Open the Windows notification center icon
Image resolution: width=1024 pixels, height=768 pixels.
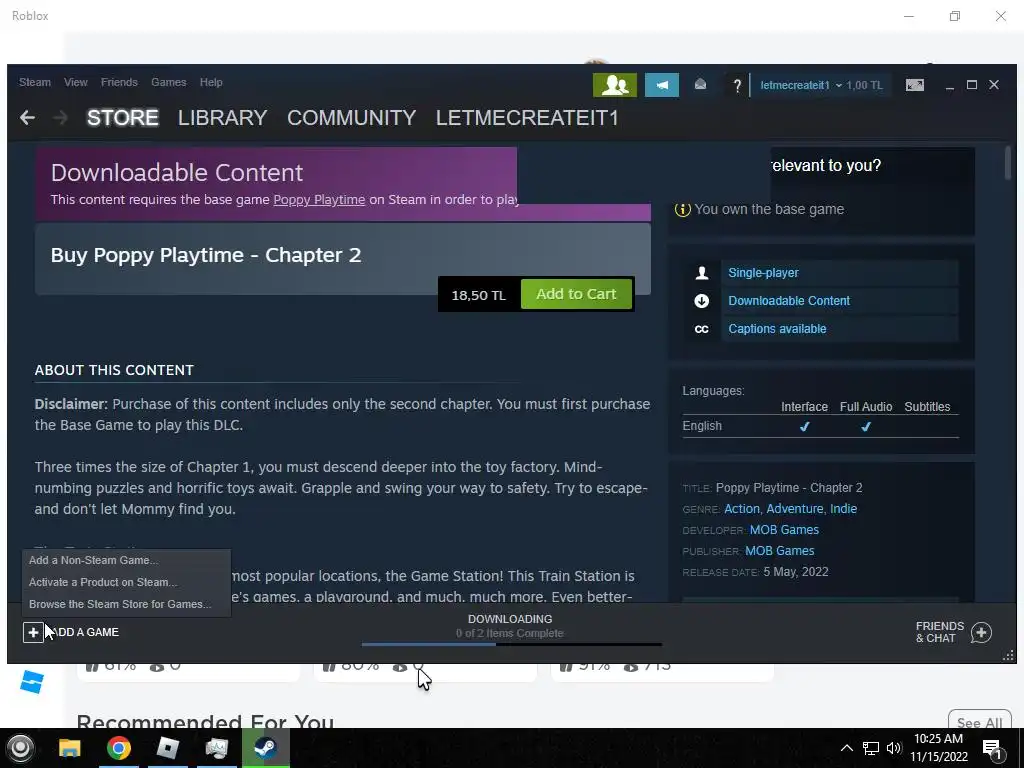[x=991, y=749]
